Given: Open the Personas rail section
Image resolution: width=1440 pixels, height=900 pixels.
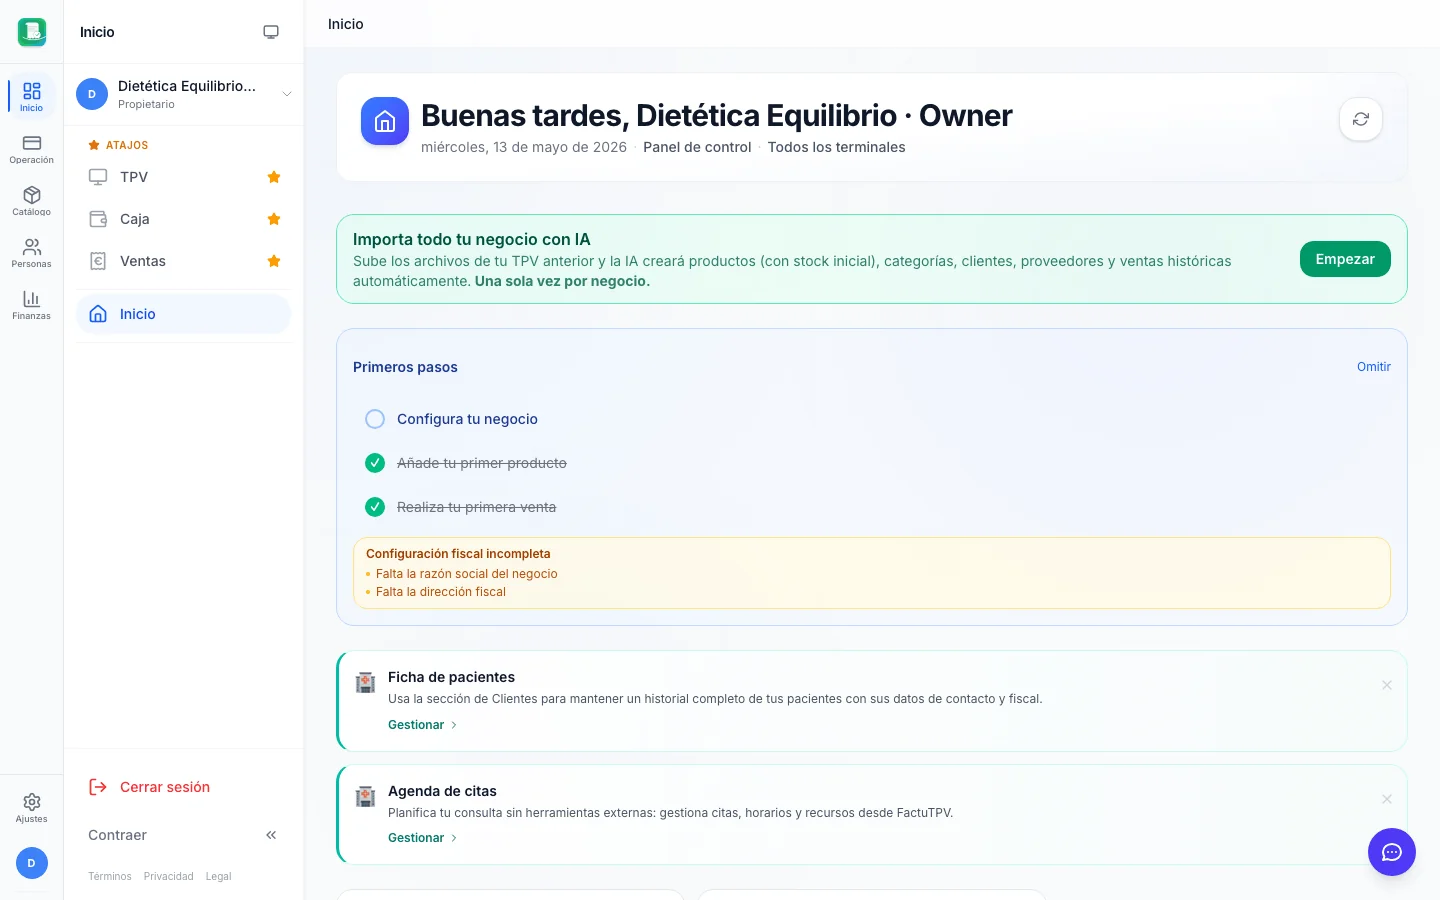Looking at the screenshot, I should pyautogui.click(x=31, y=253).
